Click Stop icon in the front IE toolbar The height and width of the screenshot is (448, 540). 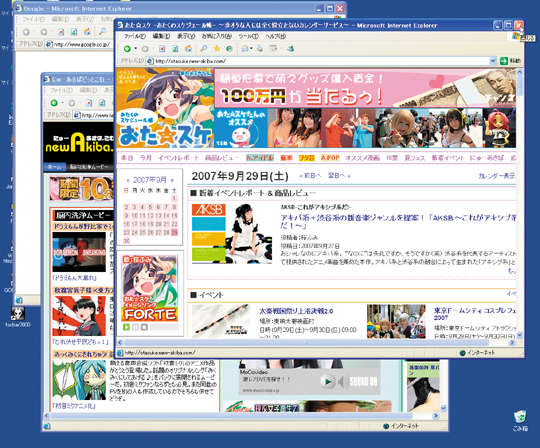(162, 49)
